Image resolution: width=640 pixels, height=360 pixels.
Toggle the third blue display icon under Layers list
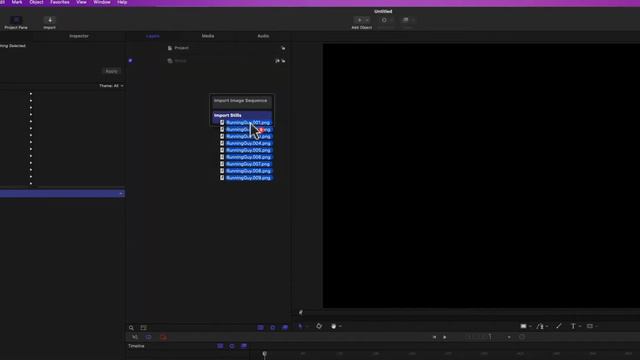[285, 328]
